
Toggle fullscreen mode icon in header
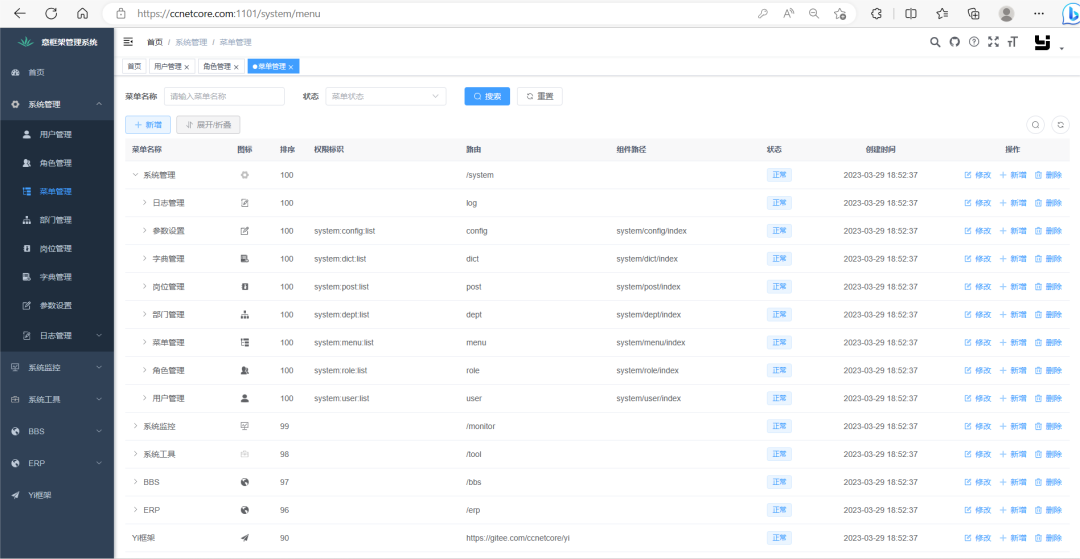coord(993,42)
